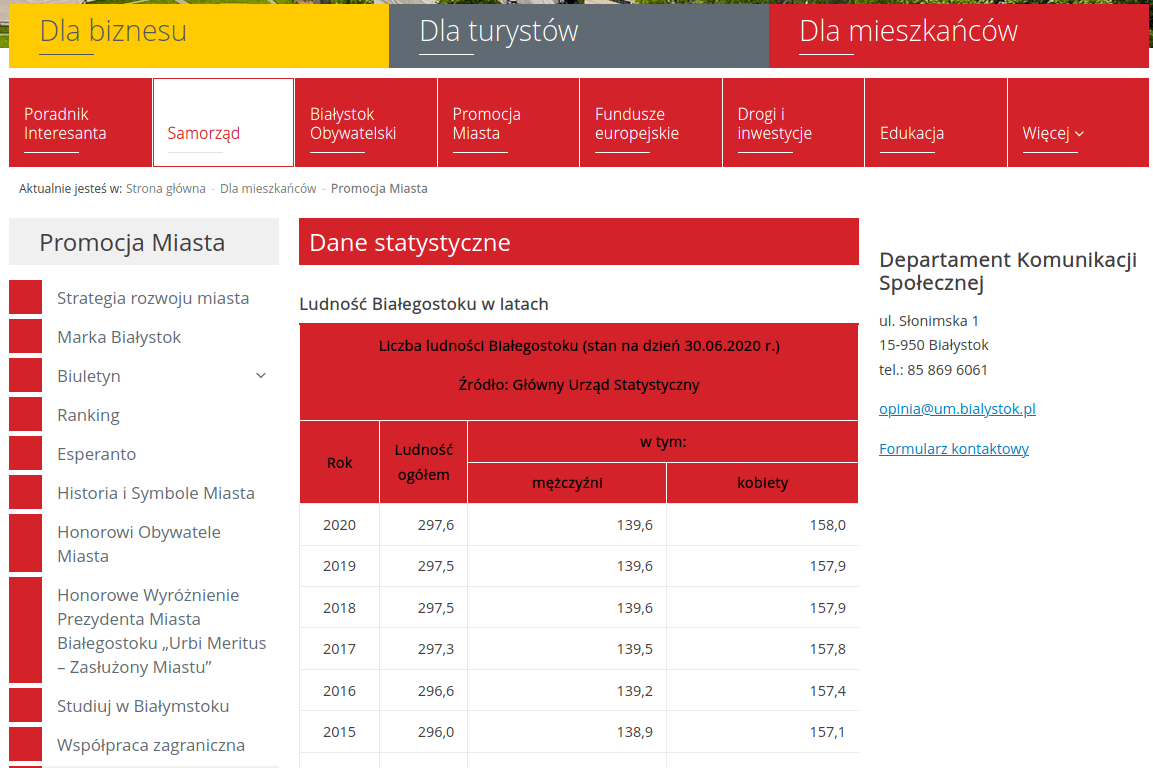This screenshot has width=1153, height=768.
Task: Select the Samorząd menu item
Action: tap(224, 123)
